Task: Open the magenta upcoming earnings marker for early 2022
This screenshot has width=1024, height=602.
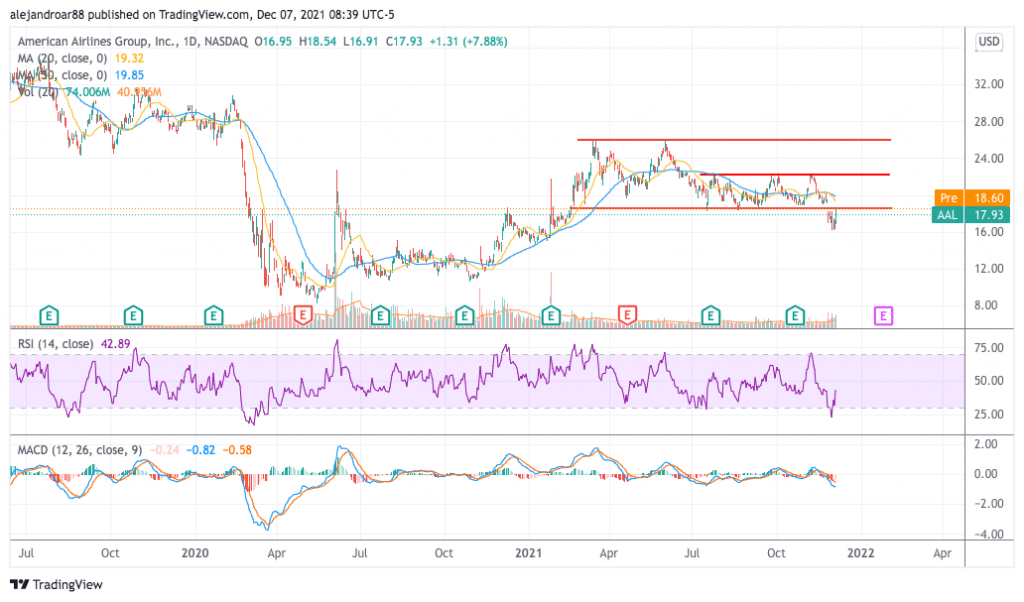Action: [883, 316]
